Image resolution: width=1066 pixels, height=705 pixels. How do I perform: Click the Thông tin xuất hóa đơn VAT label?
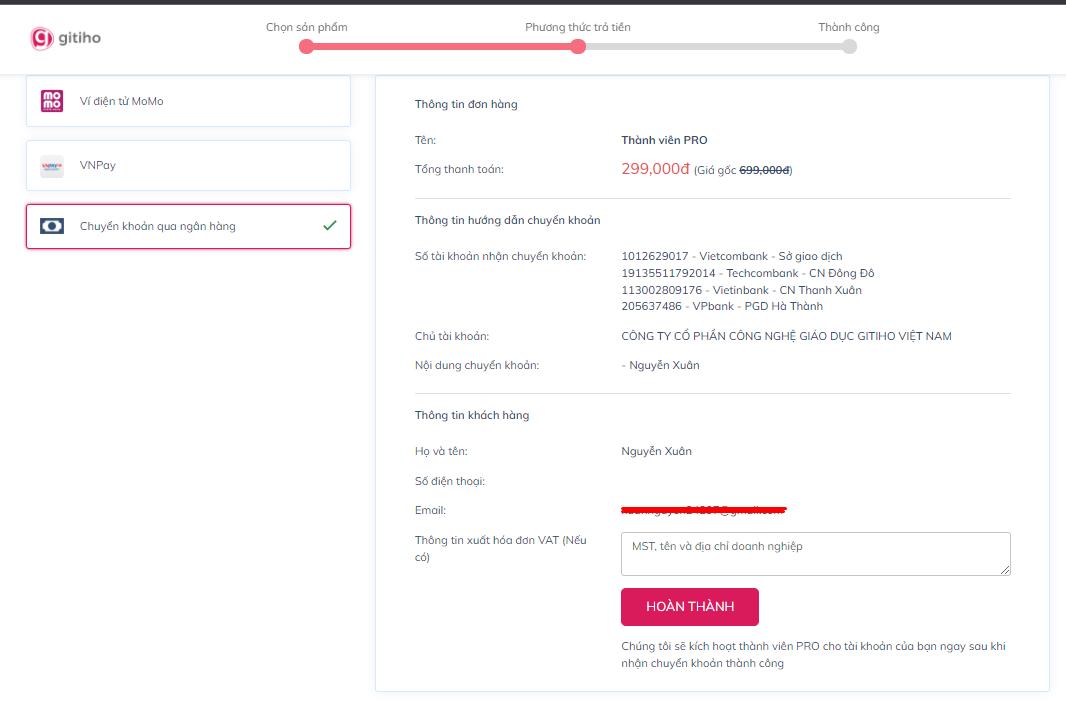pos(501,549)
